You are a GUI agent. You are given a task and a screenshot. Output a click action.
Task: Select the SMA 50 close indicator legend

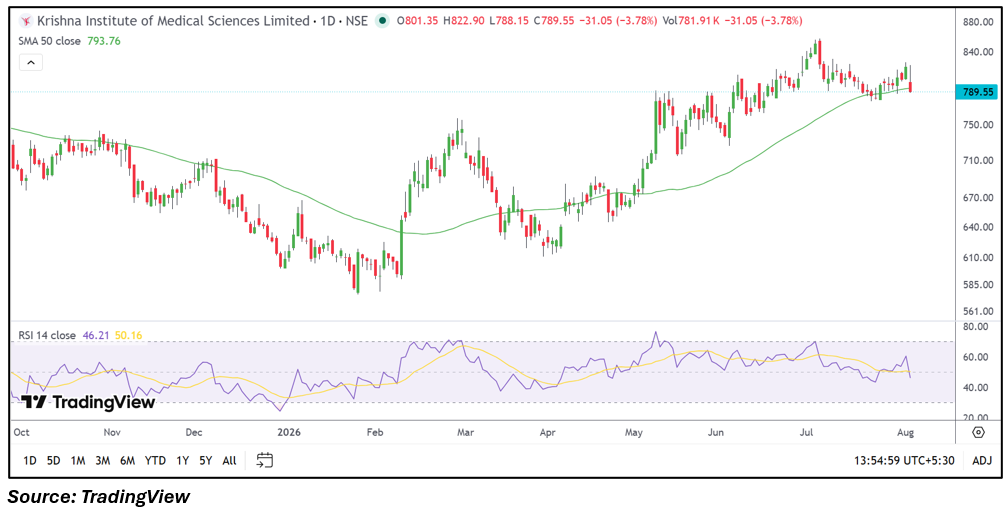(50, 41)
